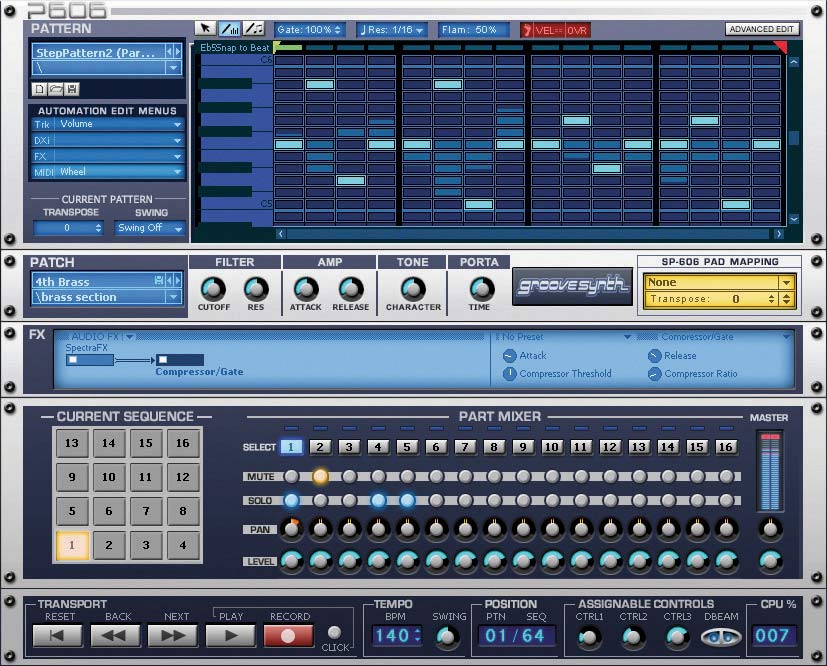Click the FX Release knob icon

(655, 356)
